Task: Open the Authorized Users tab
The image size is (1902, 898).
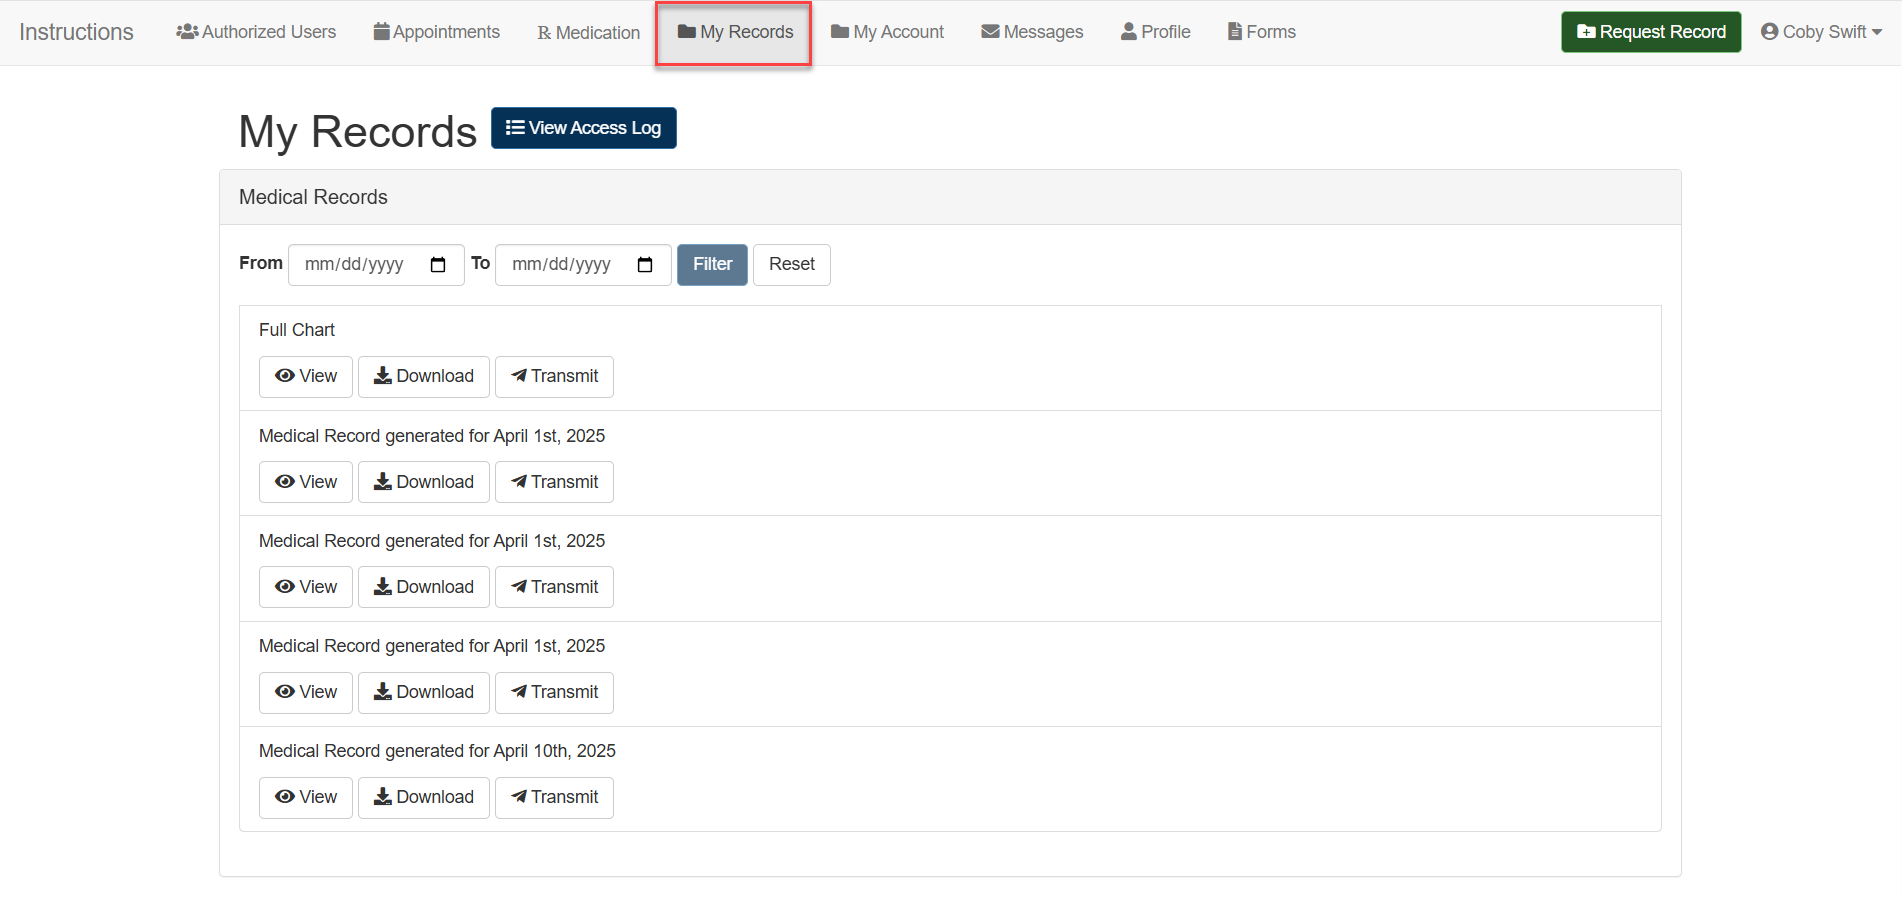Action: pyautogui.click(x=256, y=32)
